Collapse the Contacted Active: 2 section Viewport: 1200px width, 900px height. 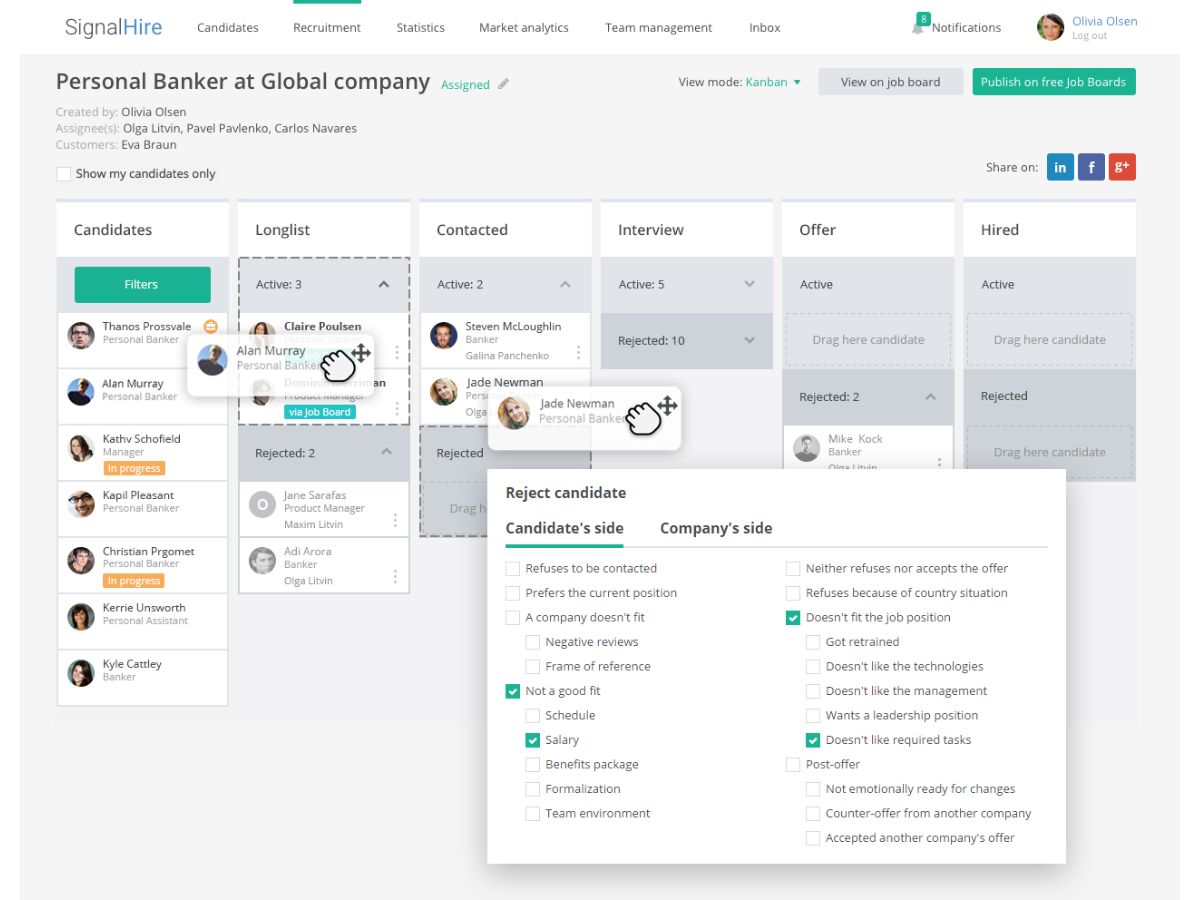[565, 285]
